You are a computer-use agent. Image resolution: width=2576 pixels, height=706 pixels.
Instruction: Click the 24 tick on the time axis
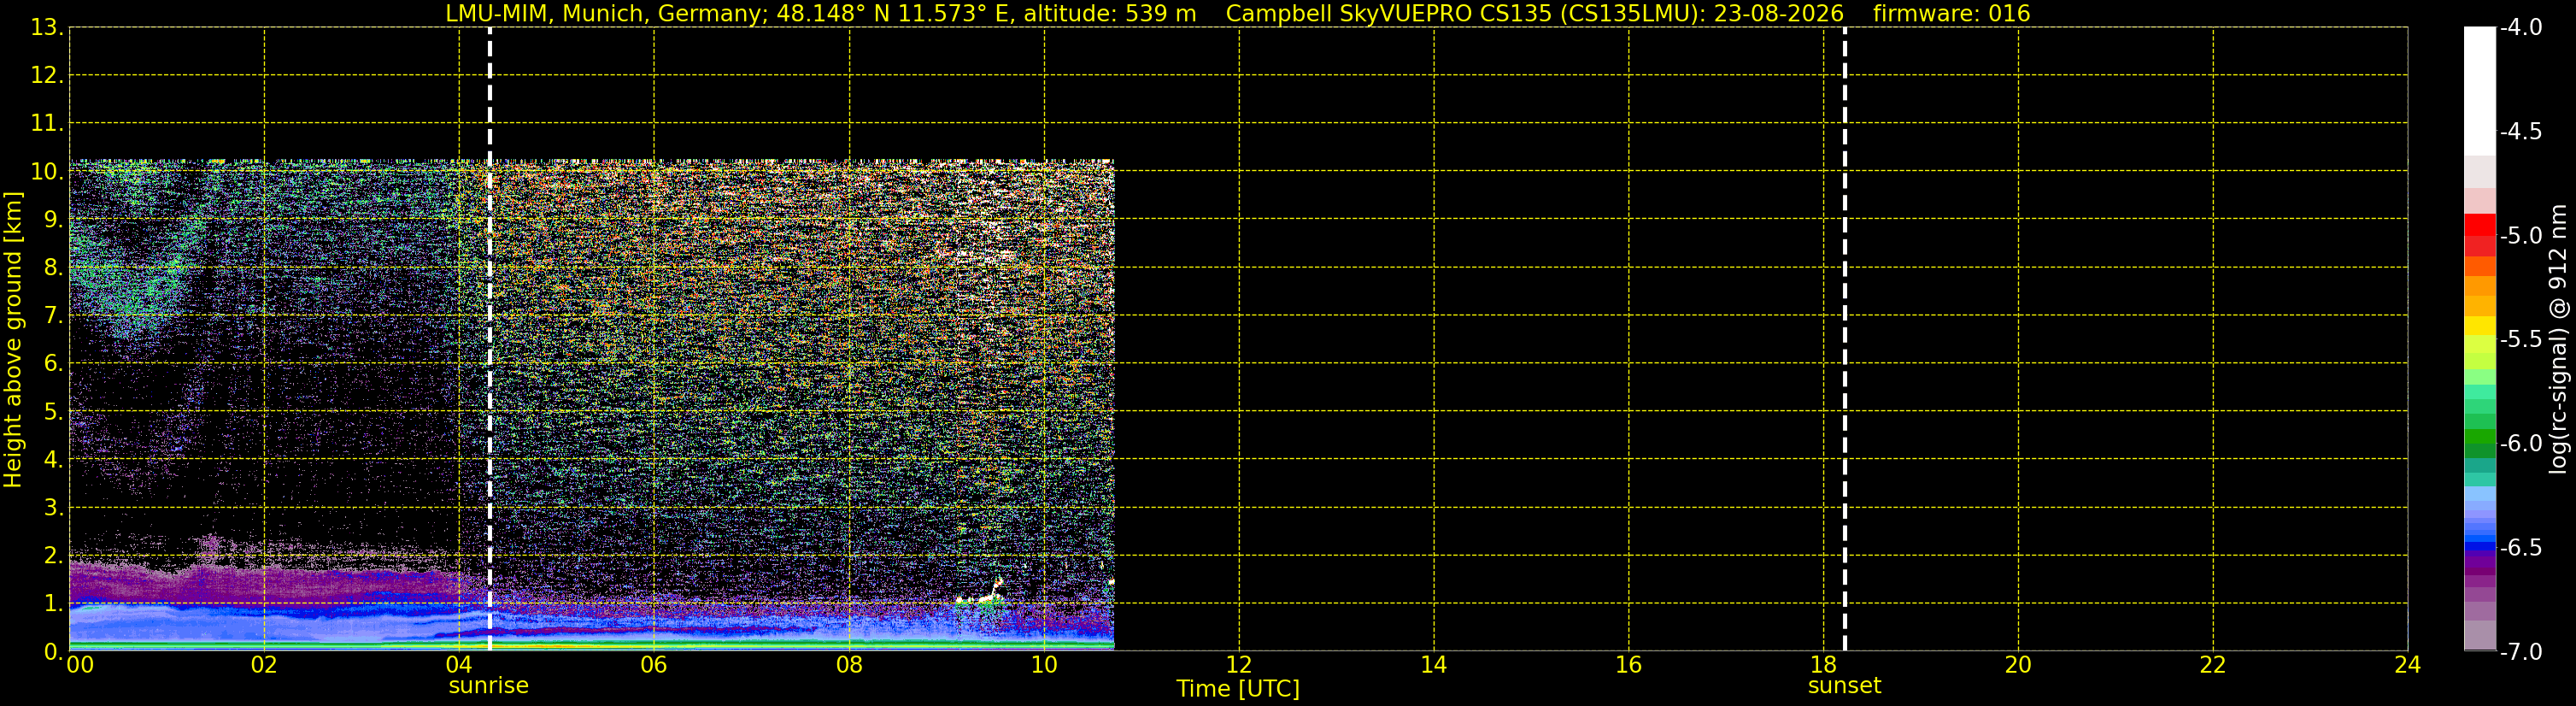tap(2408, 665)
